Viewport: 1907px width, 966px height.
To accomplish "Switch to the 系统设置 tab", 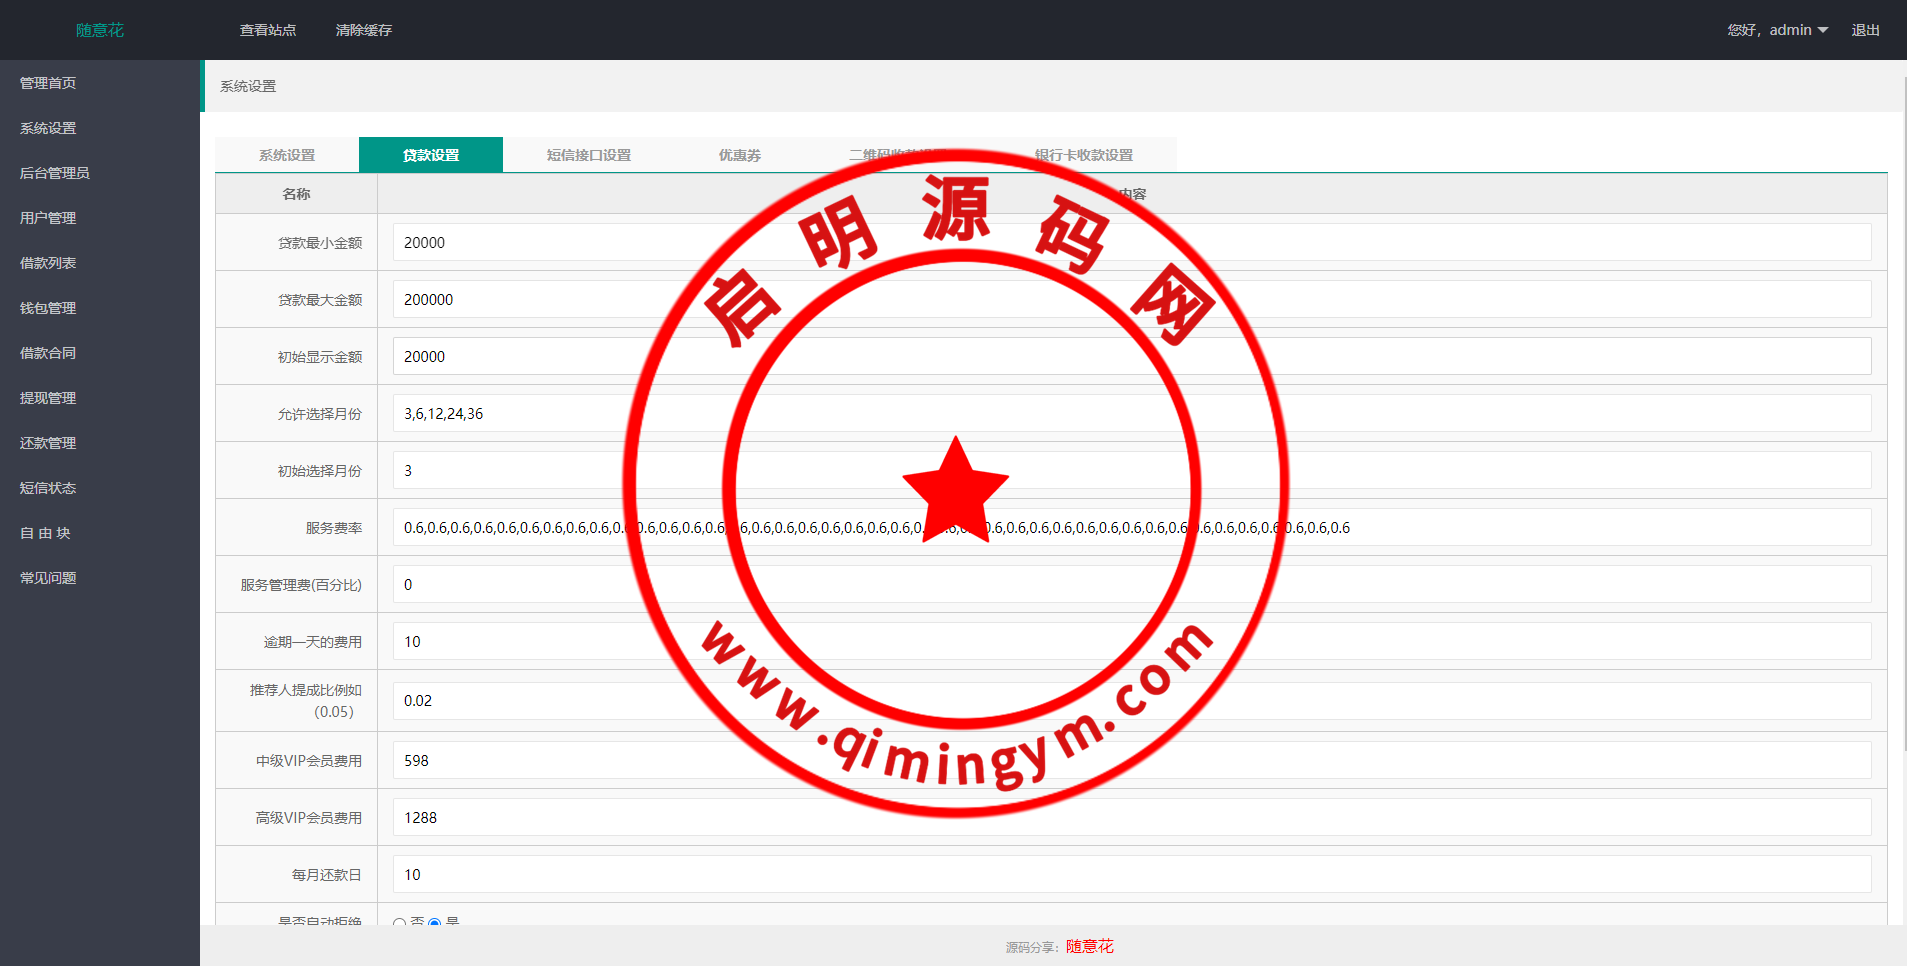I will click(287, 155).
